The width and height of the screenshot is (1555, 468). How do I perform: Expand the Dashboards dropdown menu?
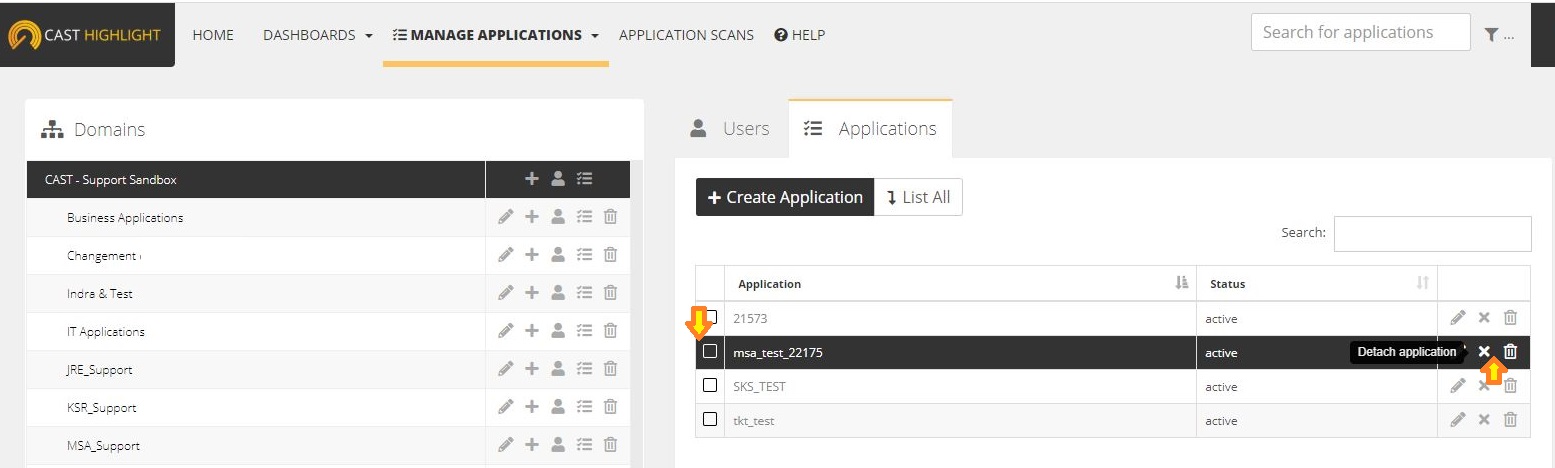[x=318, y=35]
